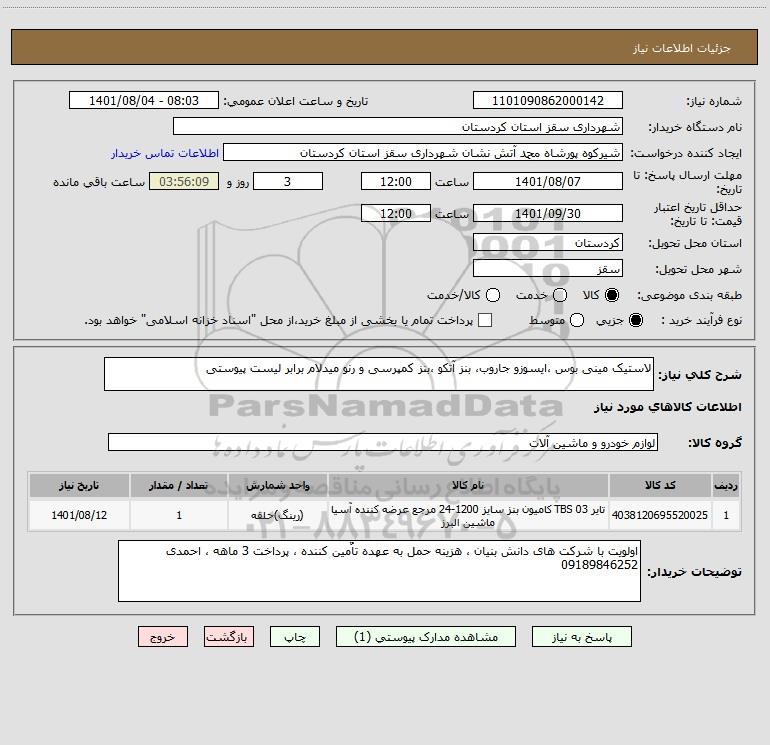Viewport: 770px width, 745px height.
Task: Click the چاپ print button
Action: [x=295, y=637]
